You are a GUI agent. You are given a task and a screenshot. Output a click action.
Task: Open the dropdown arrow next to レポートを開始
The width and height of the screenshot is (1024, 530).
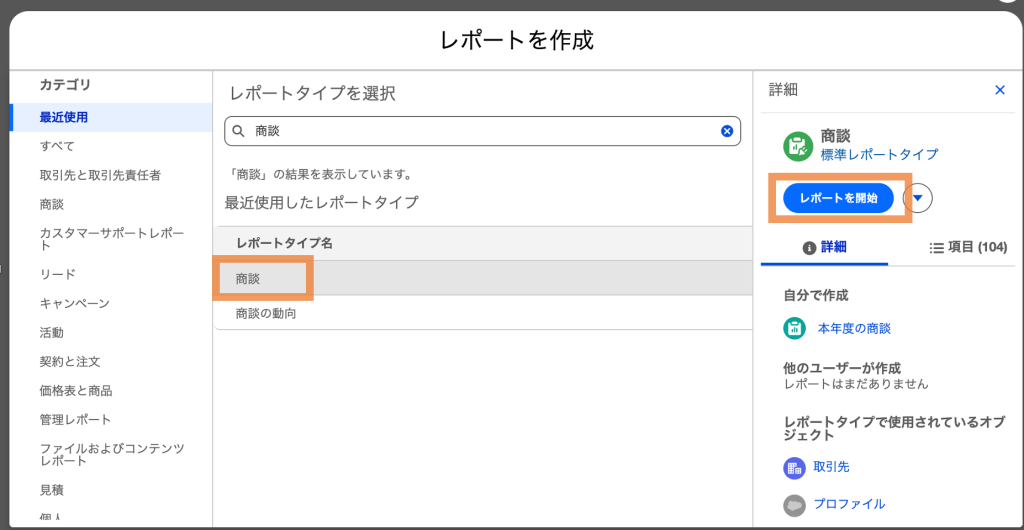pos(918,198)
